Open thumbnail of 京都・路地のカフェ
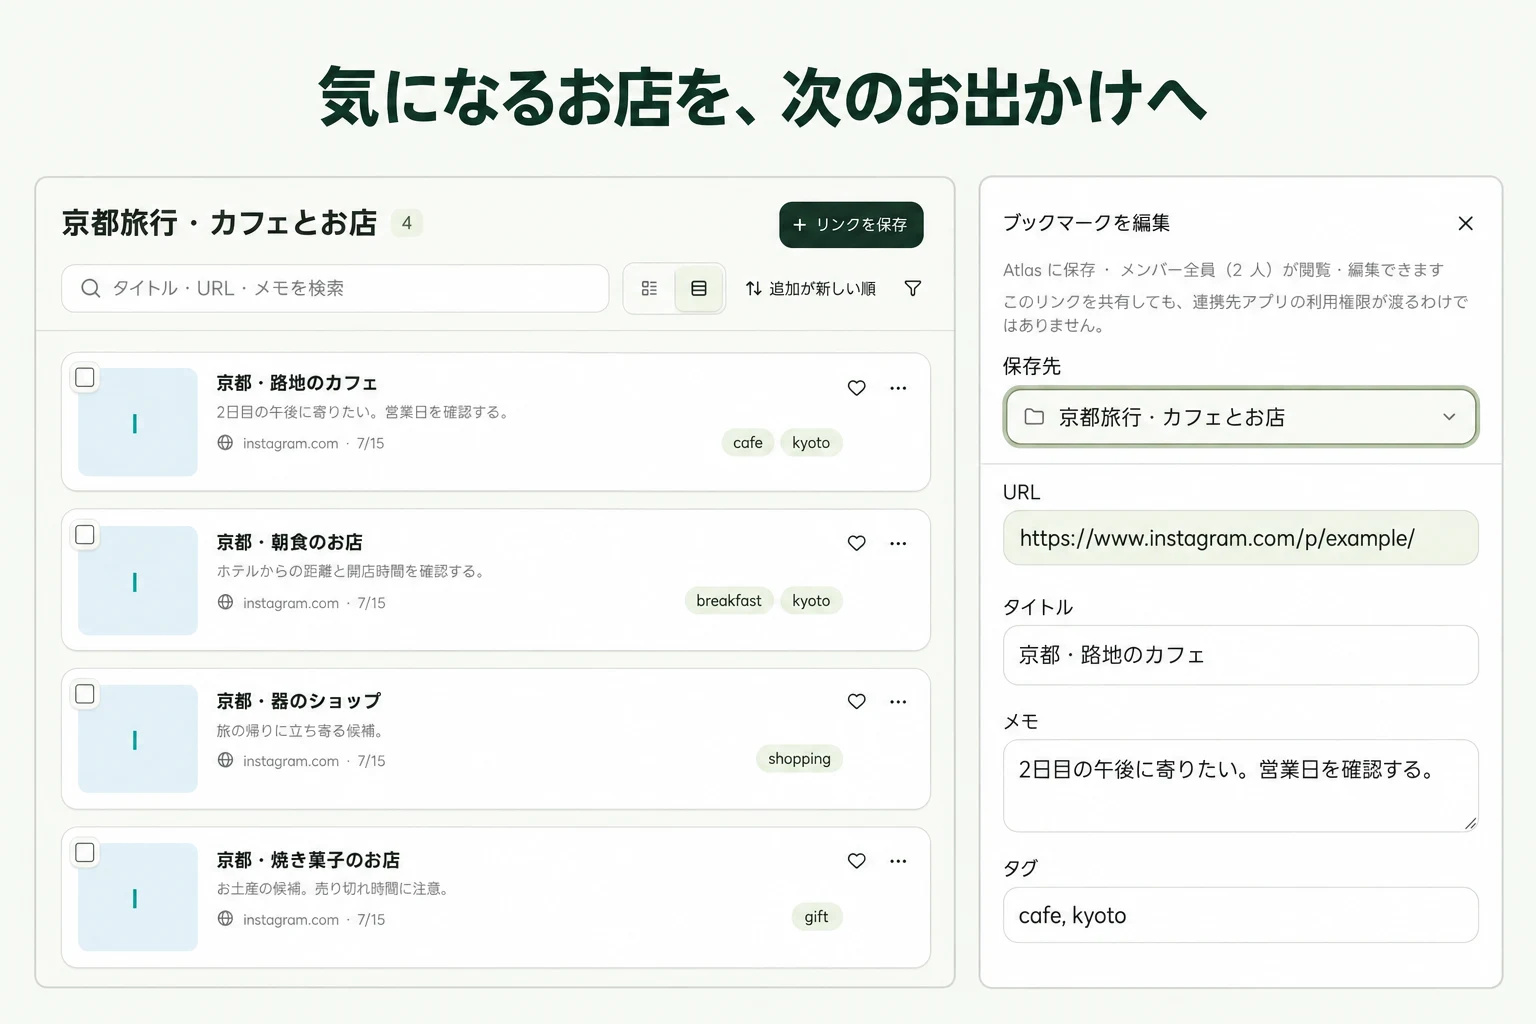The image size is (1536, 1024). point(138,422)
